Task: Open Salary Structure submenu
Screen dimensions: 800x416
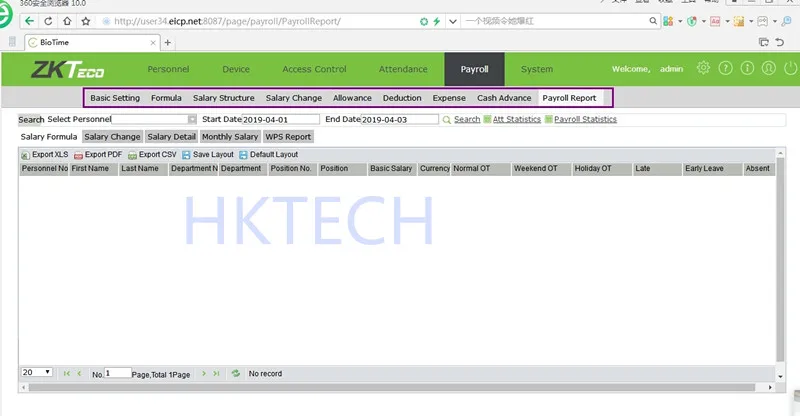Action: 223,98
